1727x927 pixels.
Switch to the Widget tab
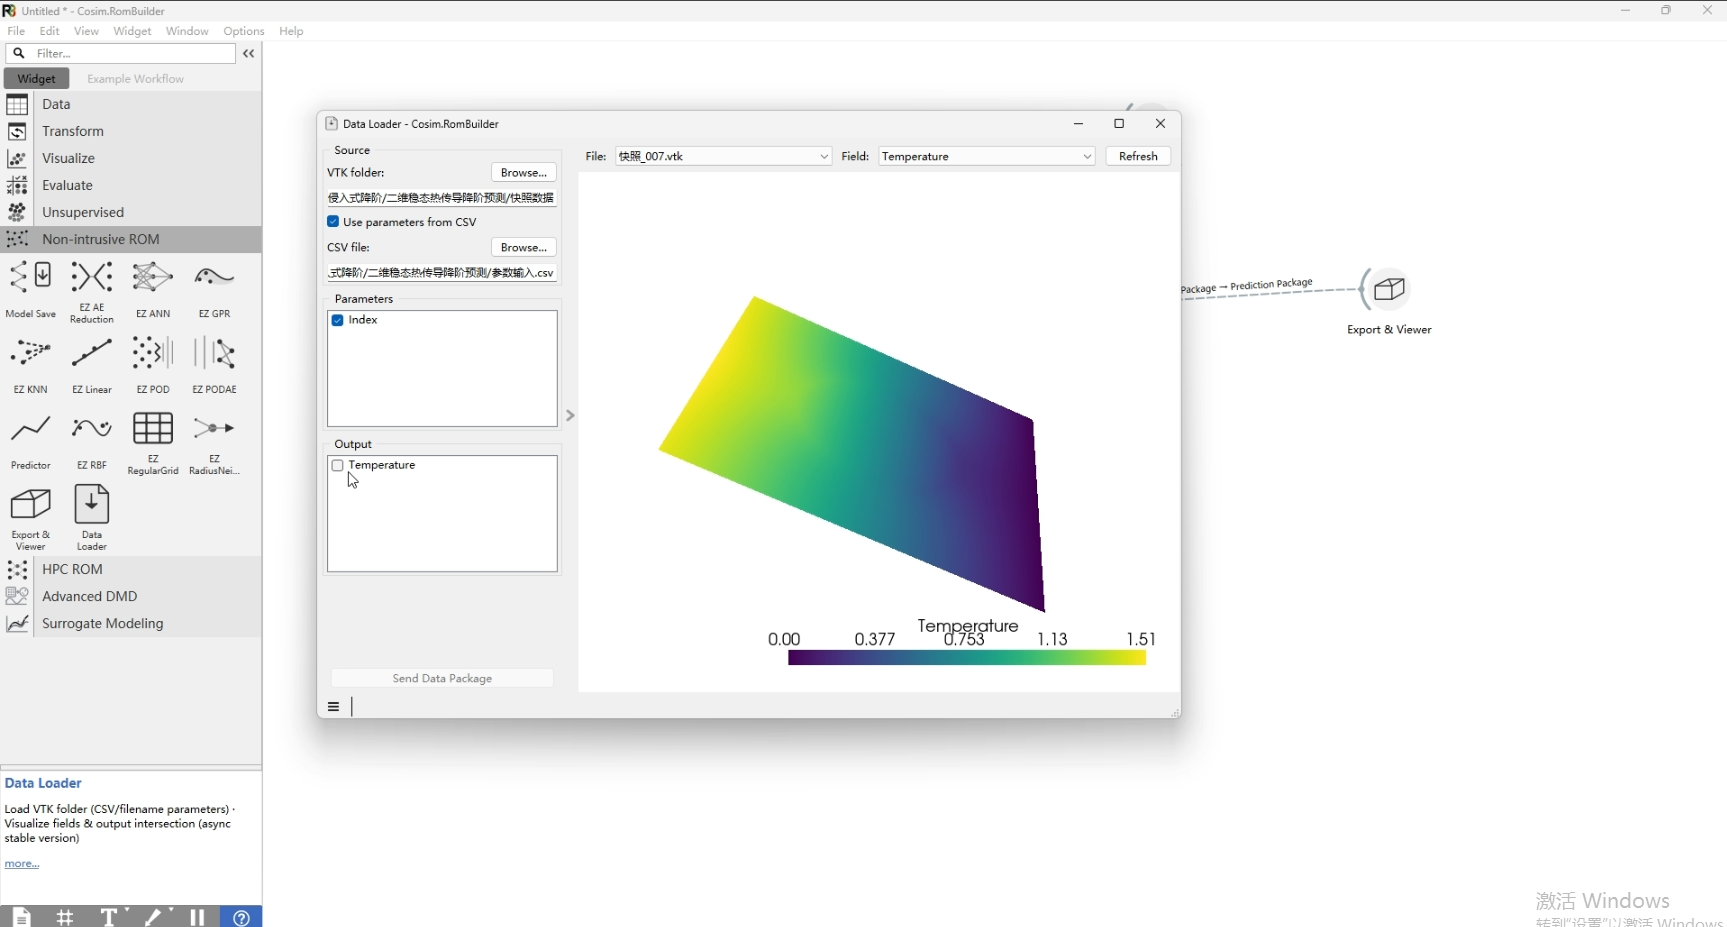pos(37,78)
